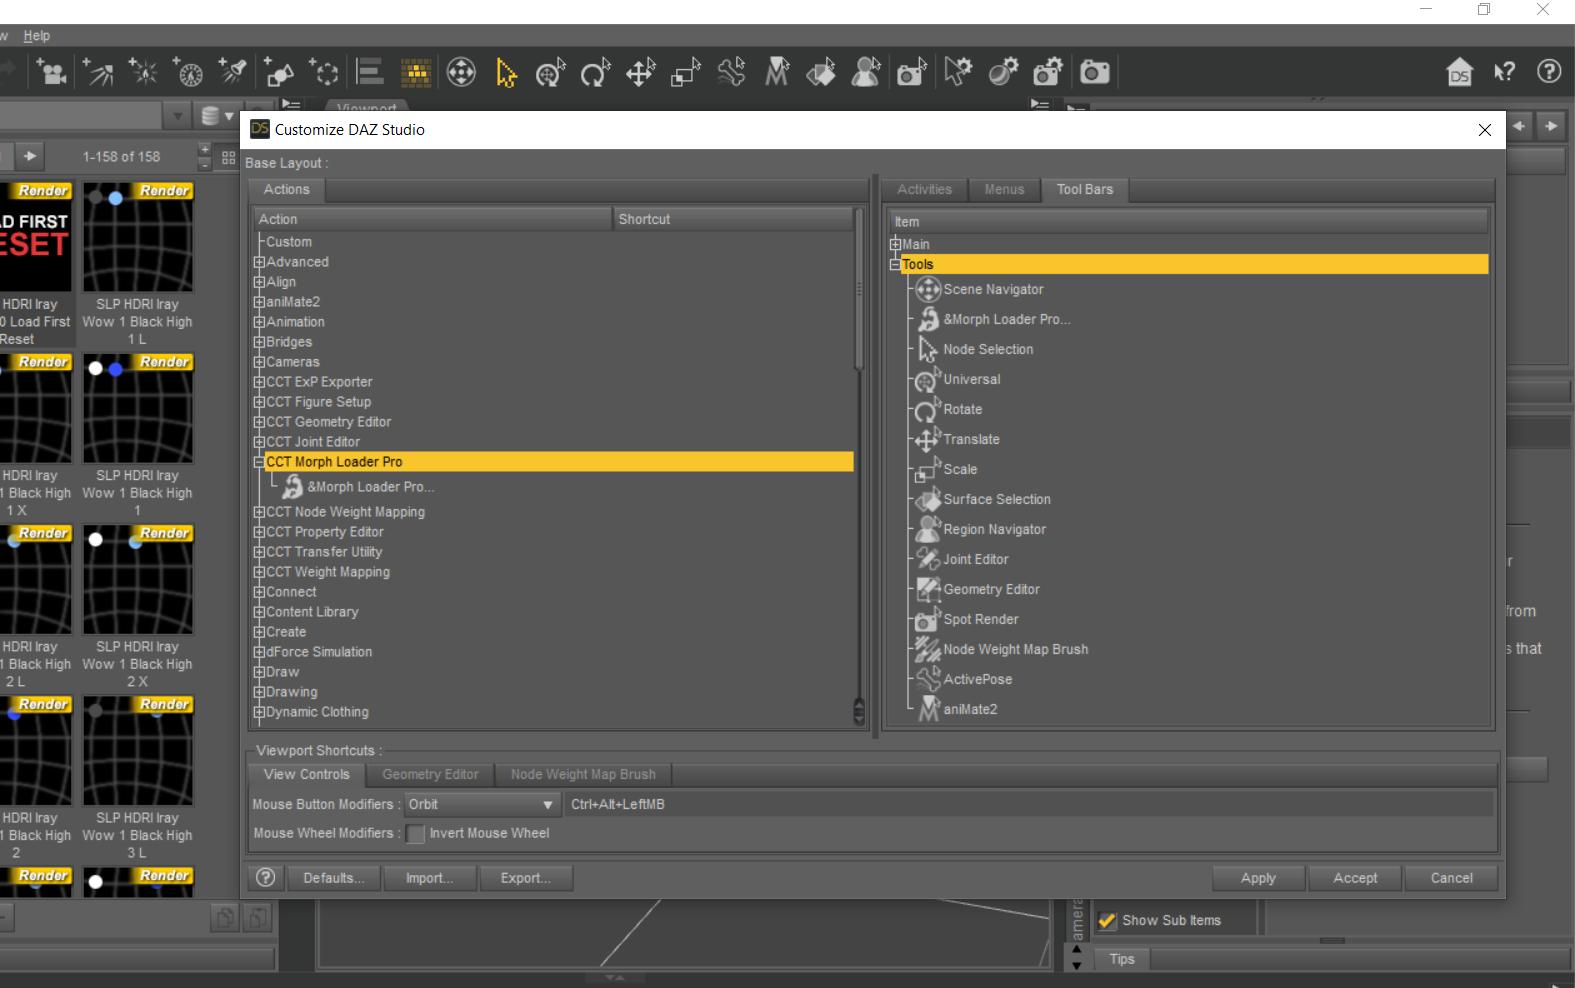Viewport: 1575px width, 988px height.
Task: Click the New Camera icon in main toolbar
Action: pos(52,72)
